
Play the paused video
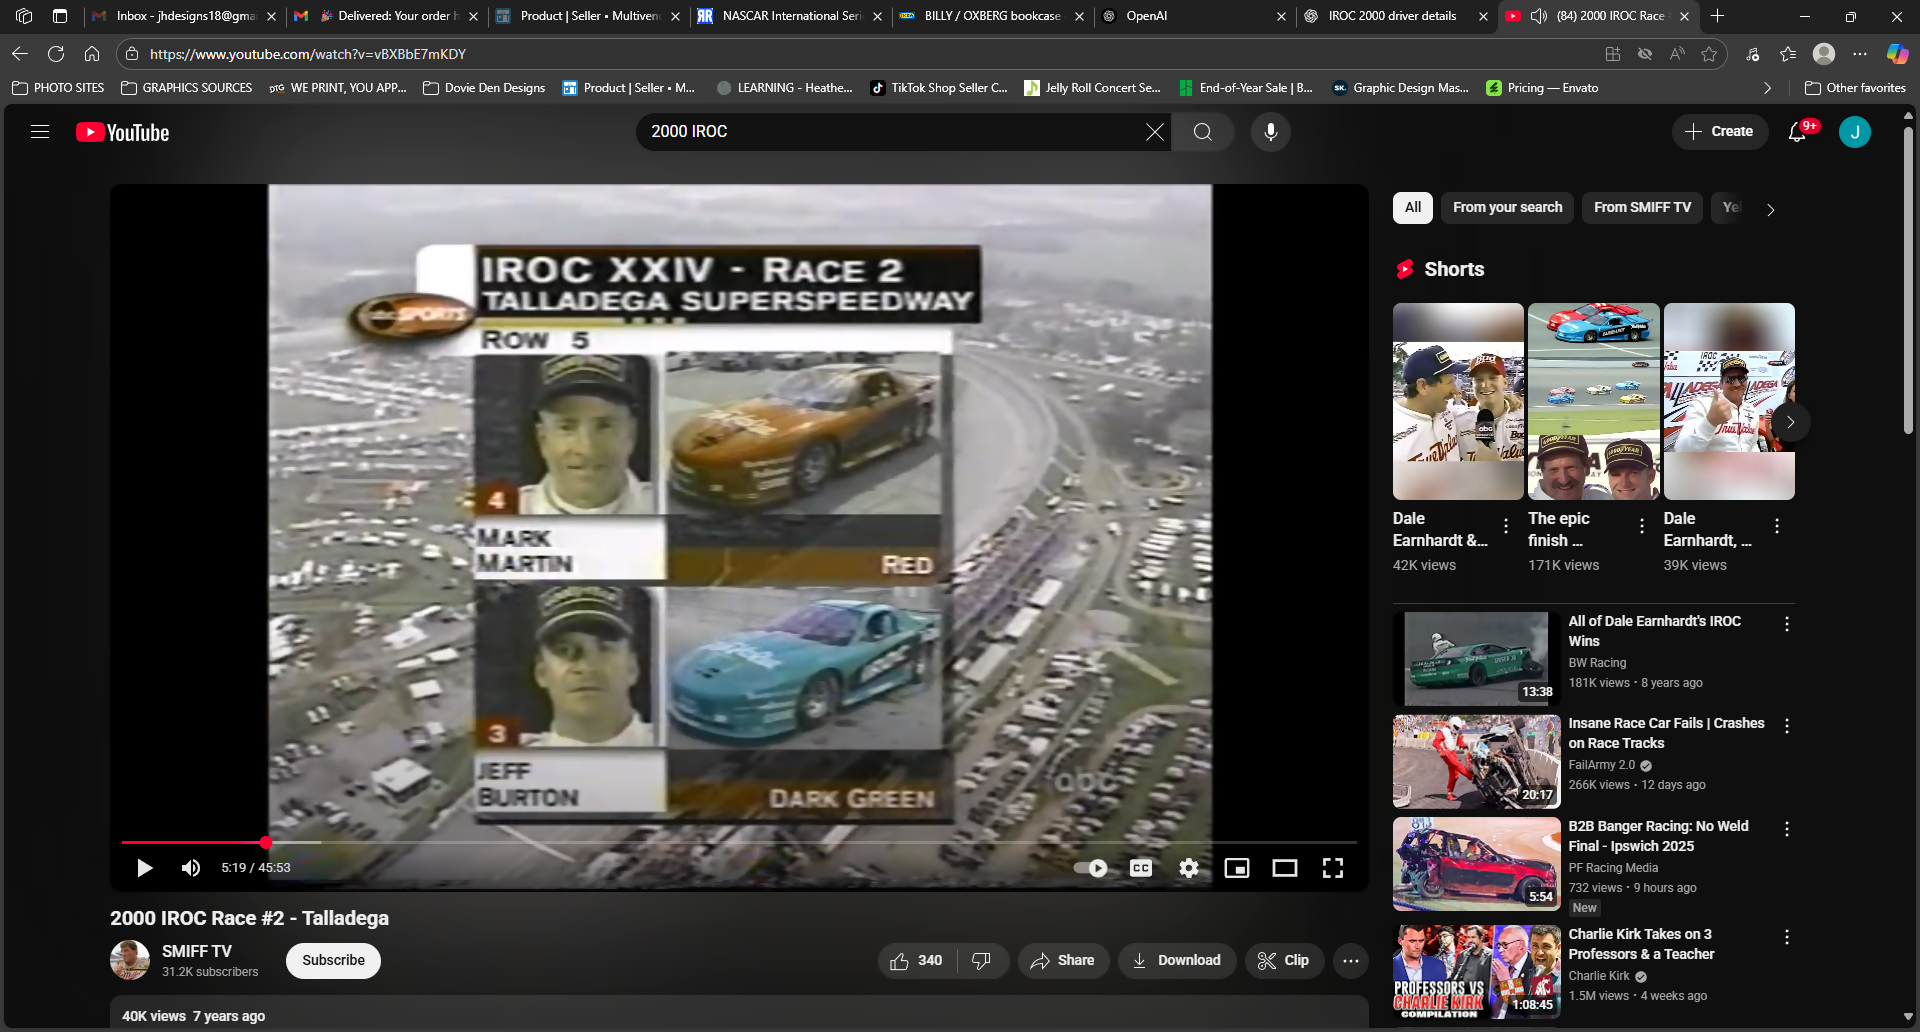145,868
